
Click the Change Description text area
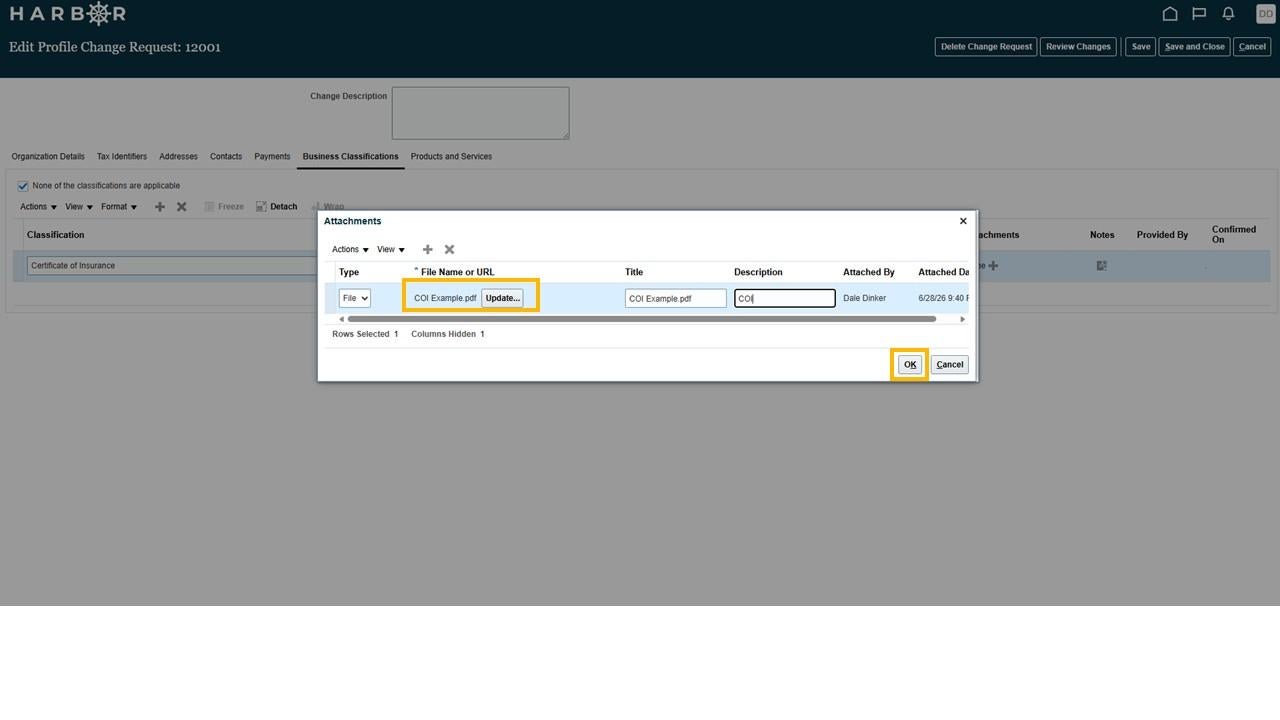click(481, 113)
